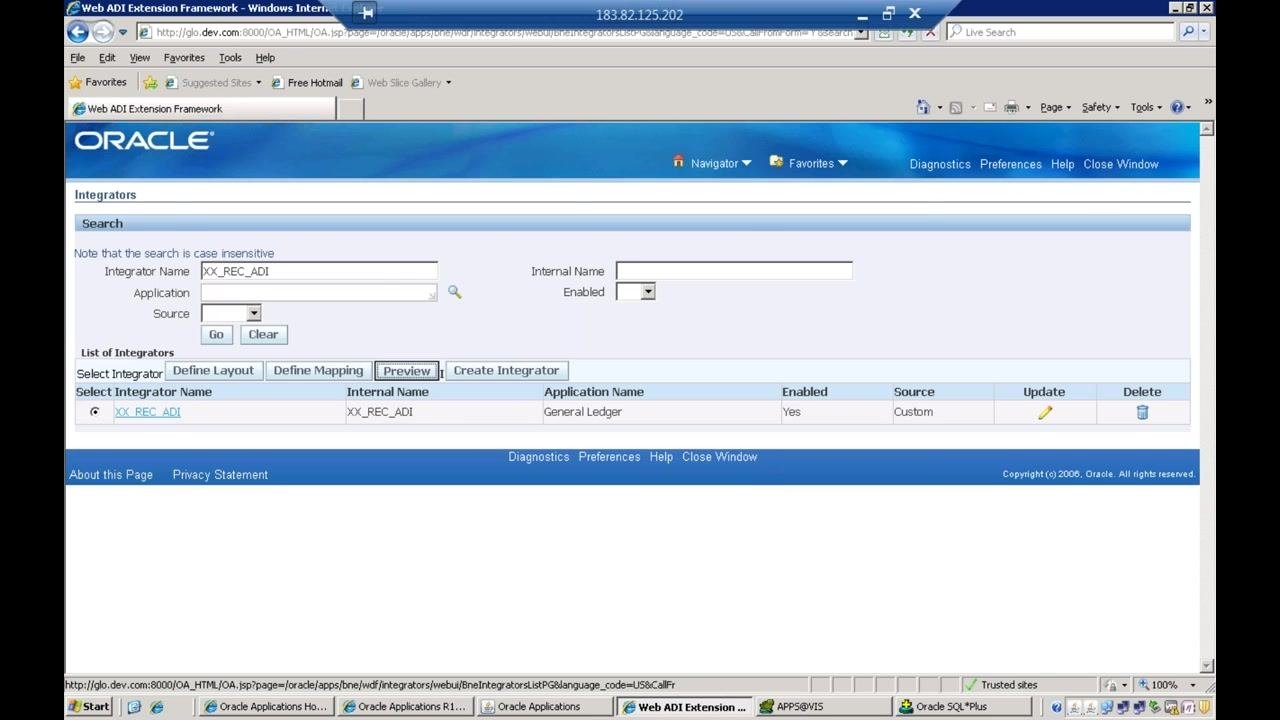The image size is (1280, 720).
Task: Click the pencil Update icon for XX_REC_ADI
Action: coord(1045,412)
